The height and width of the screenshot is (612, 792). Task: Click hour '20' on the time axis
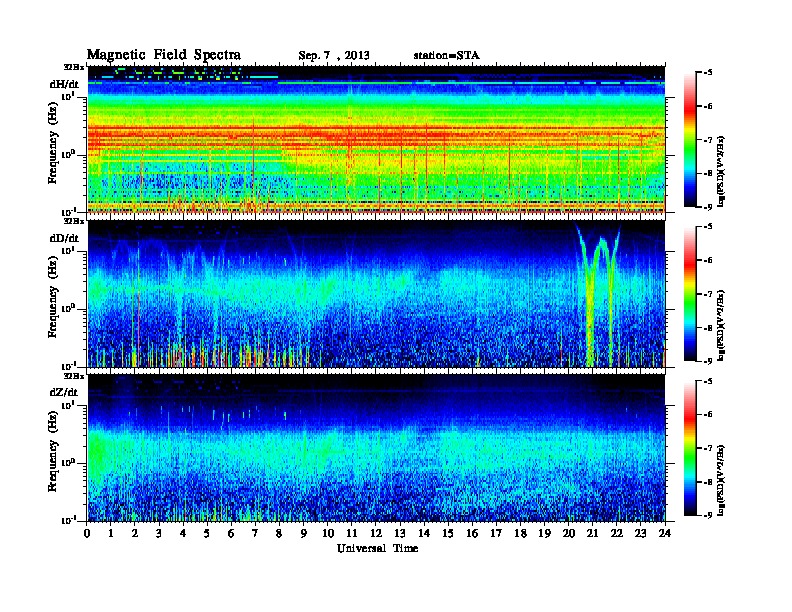[x=568, y=533]
